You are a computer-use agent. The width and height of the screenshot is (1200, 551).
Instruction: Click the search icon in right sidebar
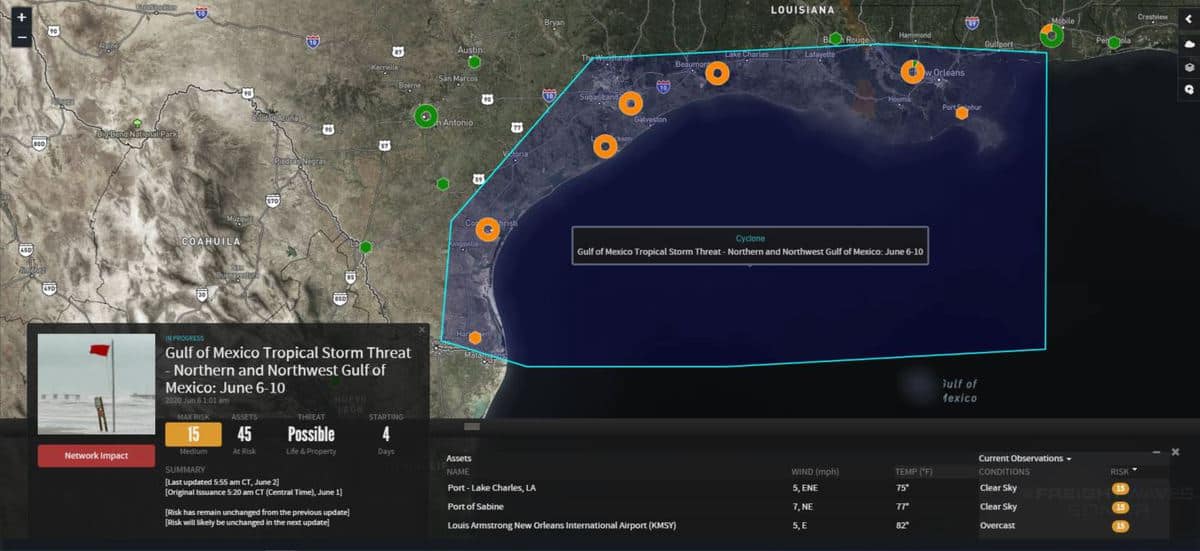tap(1189, 89)
